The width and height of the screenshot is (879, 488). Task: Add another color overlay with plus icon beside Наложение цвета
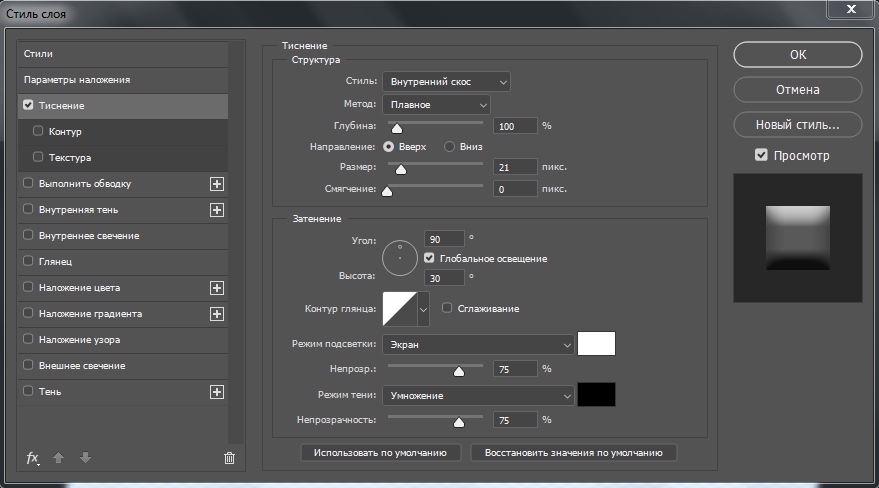[x=217, y=288]
